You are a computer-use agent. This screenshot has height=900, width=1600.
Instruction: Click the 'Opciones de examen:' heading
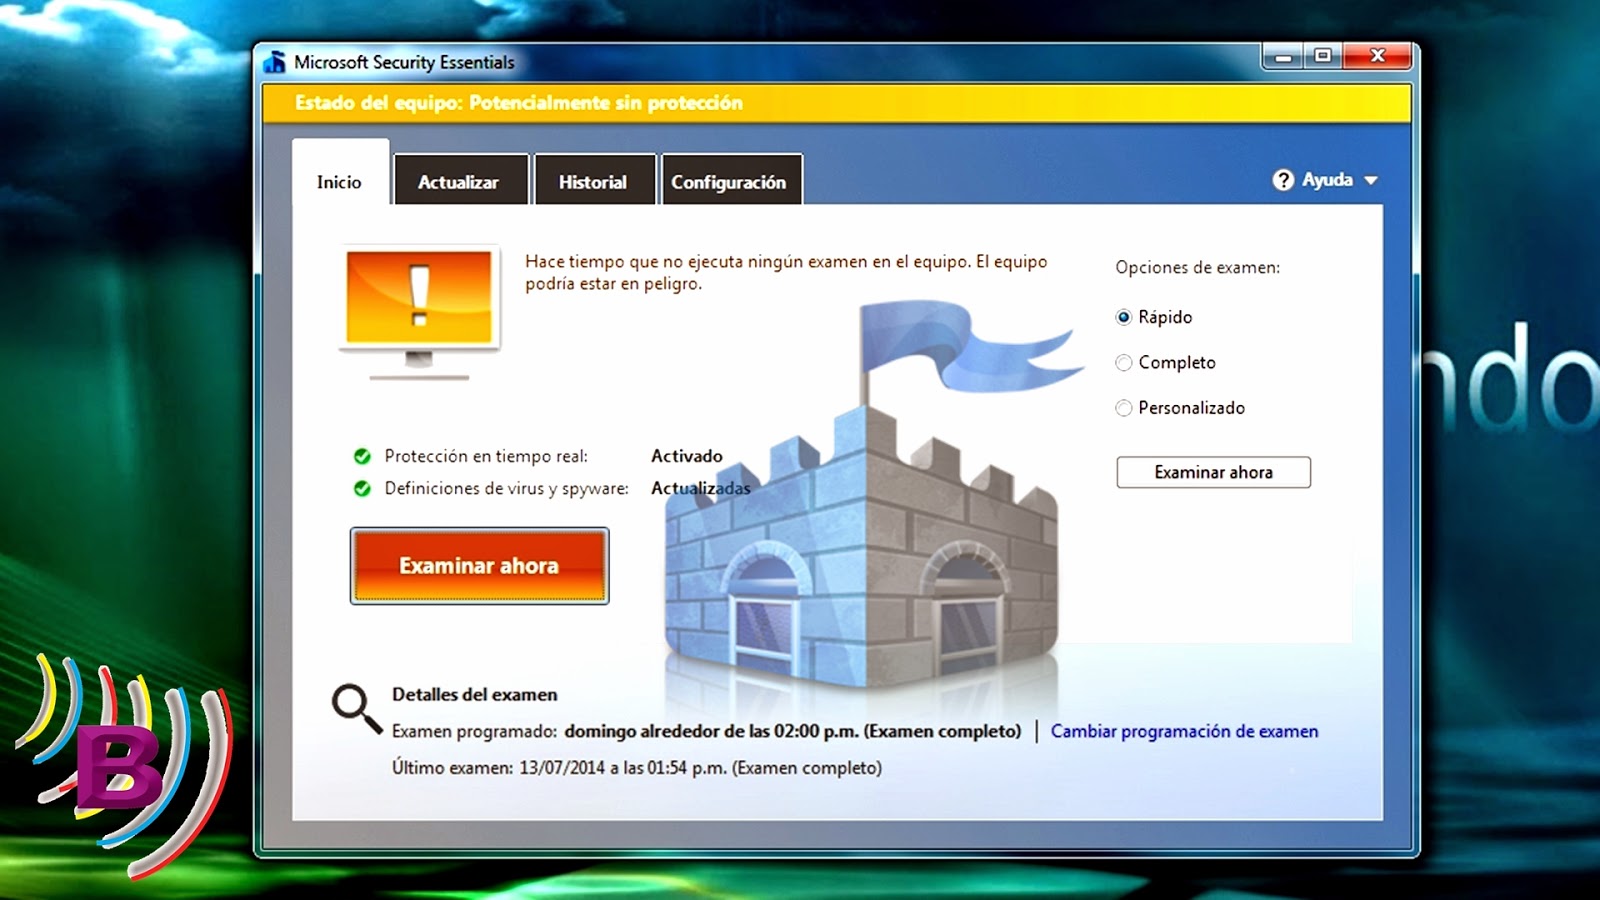(1198, 267)
